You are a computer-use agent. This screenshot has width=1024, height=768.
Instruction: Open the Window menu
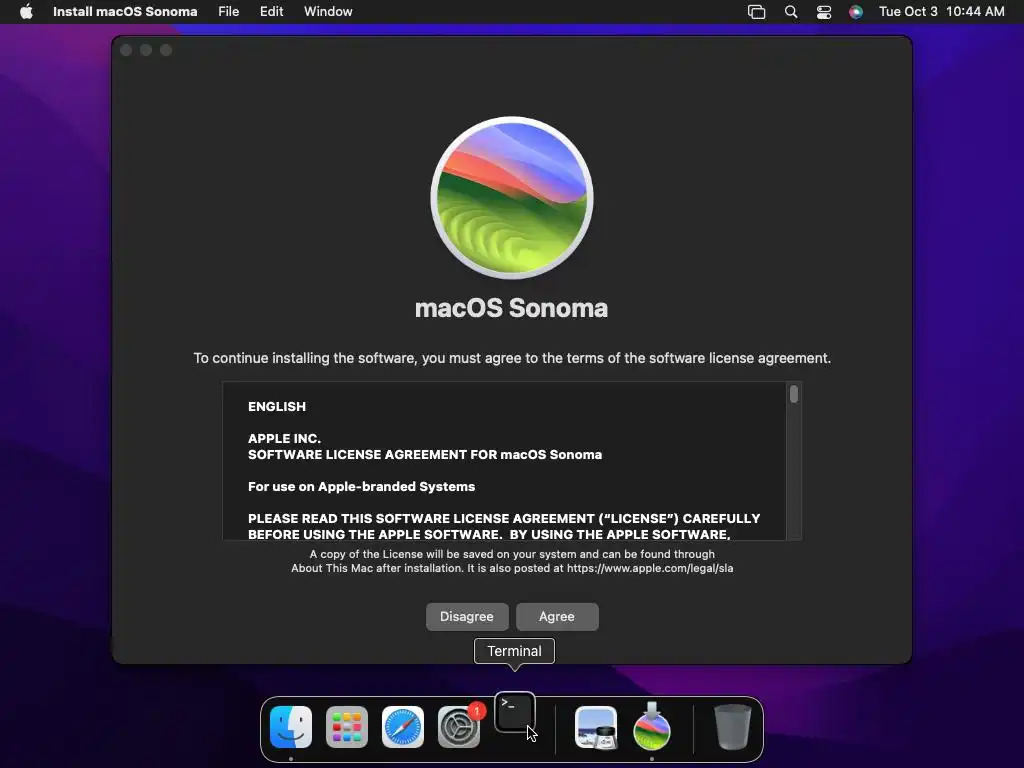click(328, 12)
